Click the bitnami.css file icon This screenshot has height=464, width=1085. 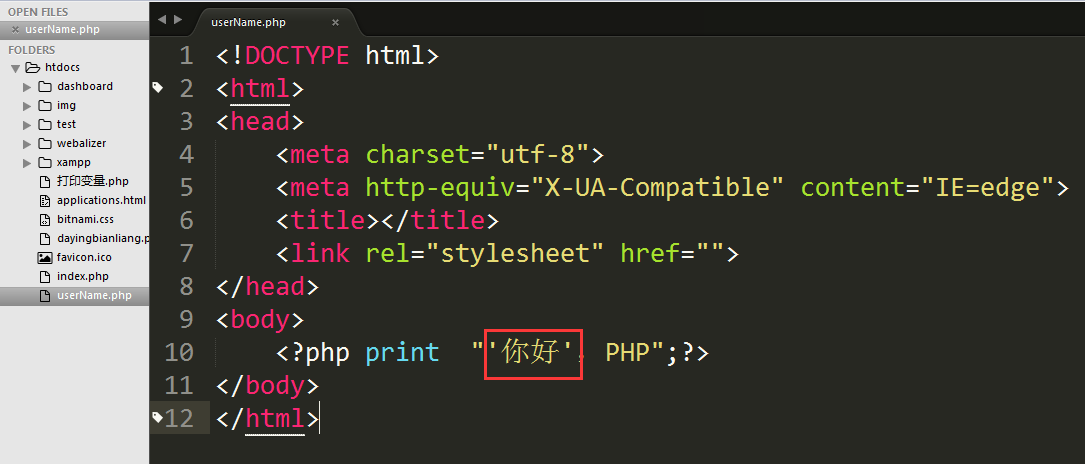(x=44, y=219)
